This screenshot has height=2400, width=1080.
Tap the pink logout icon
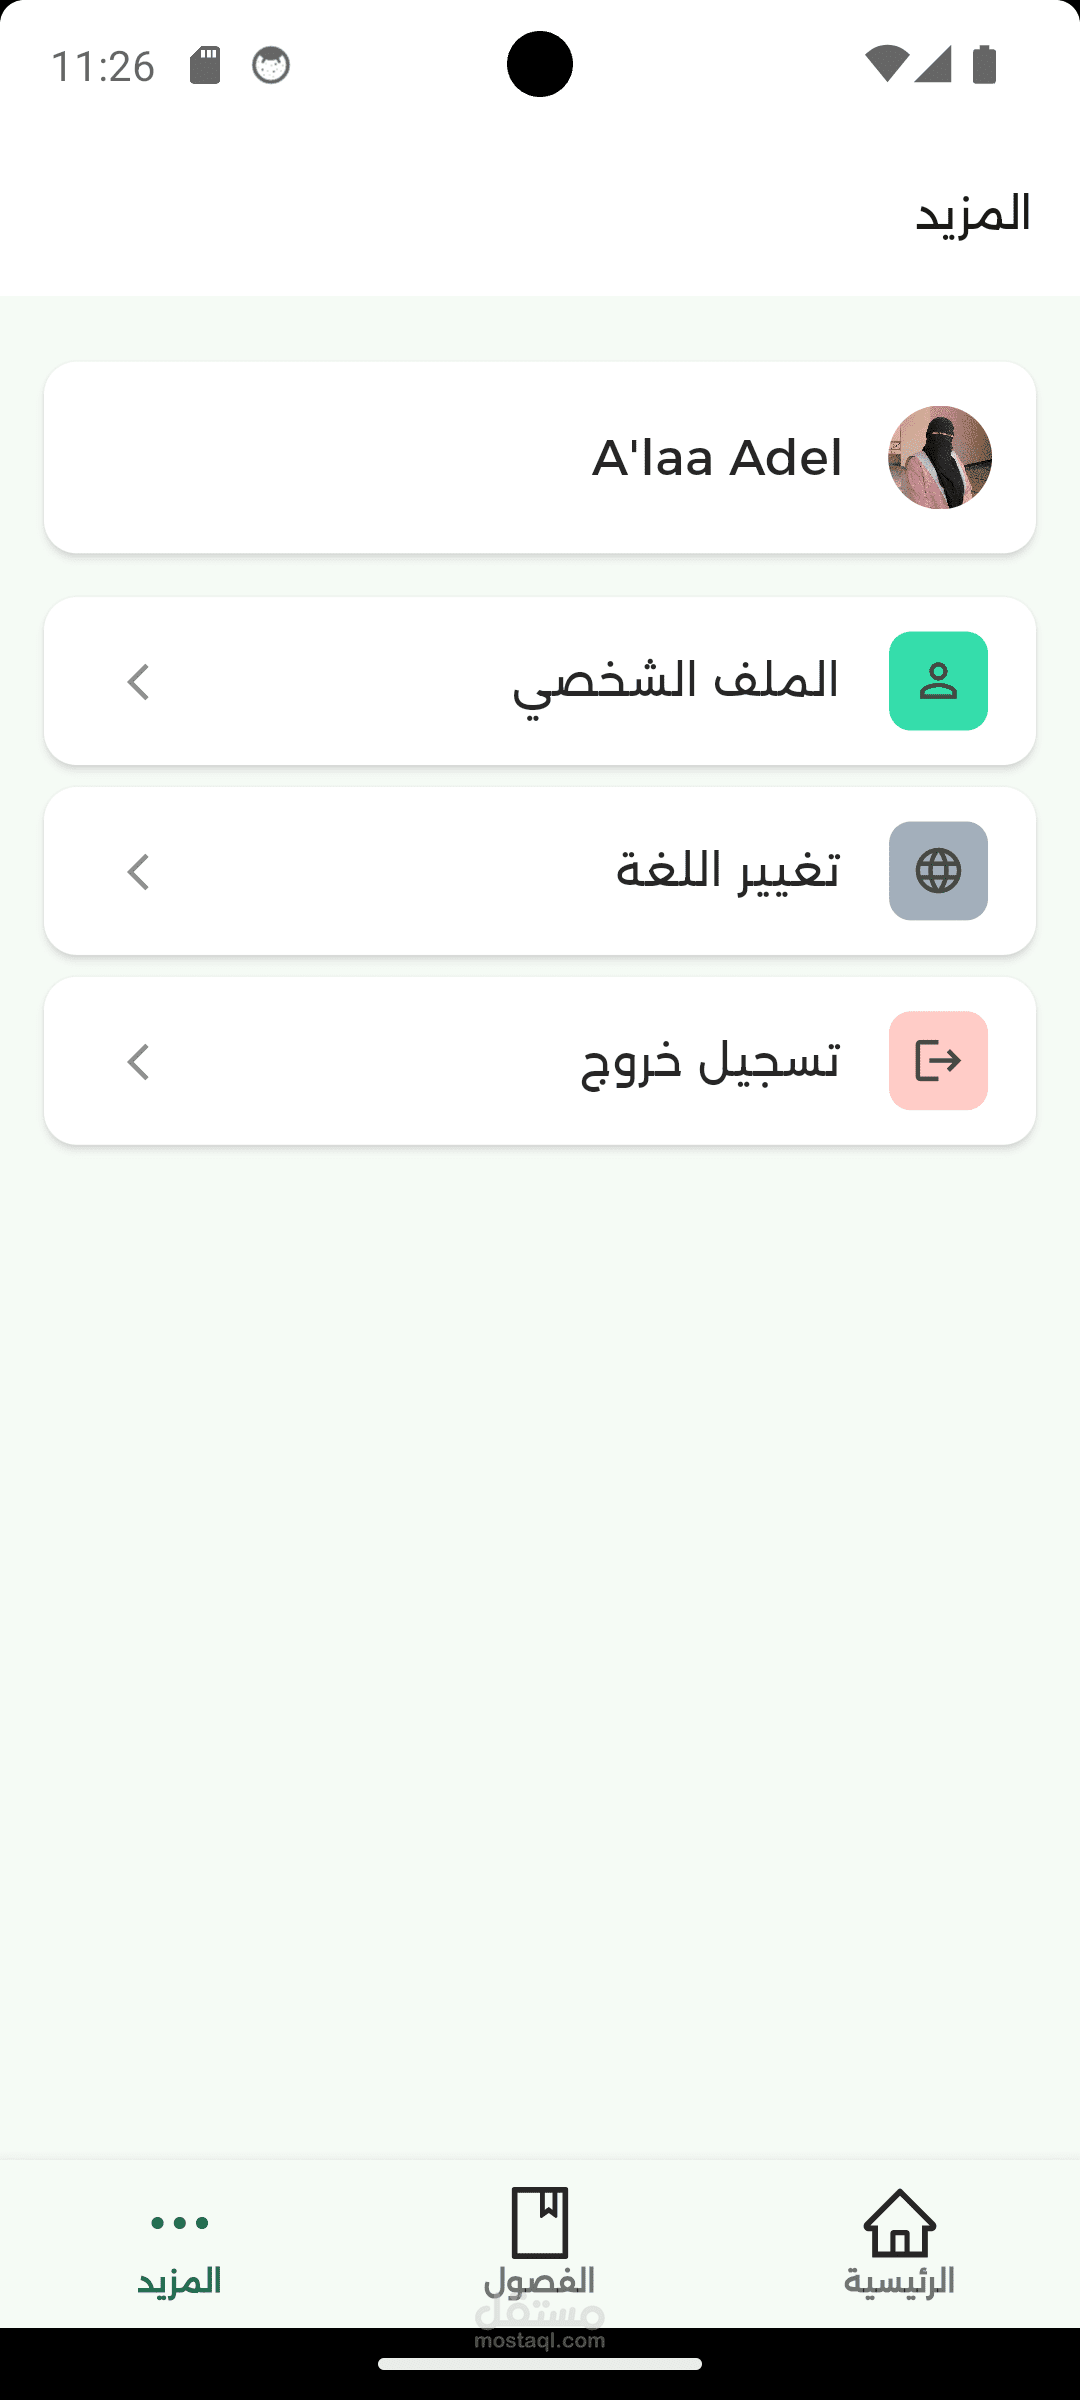click(938, 1061)
